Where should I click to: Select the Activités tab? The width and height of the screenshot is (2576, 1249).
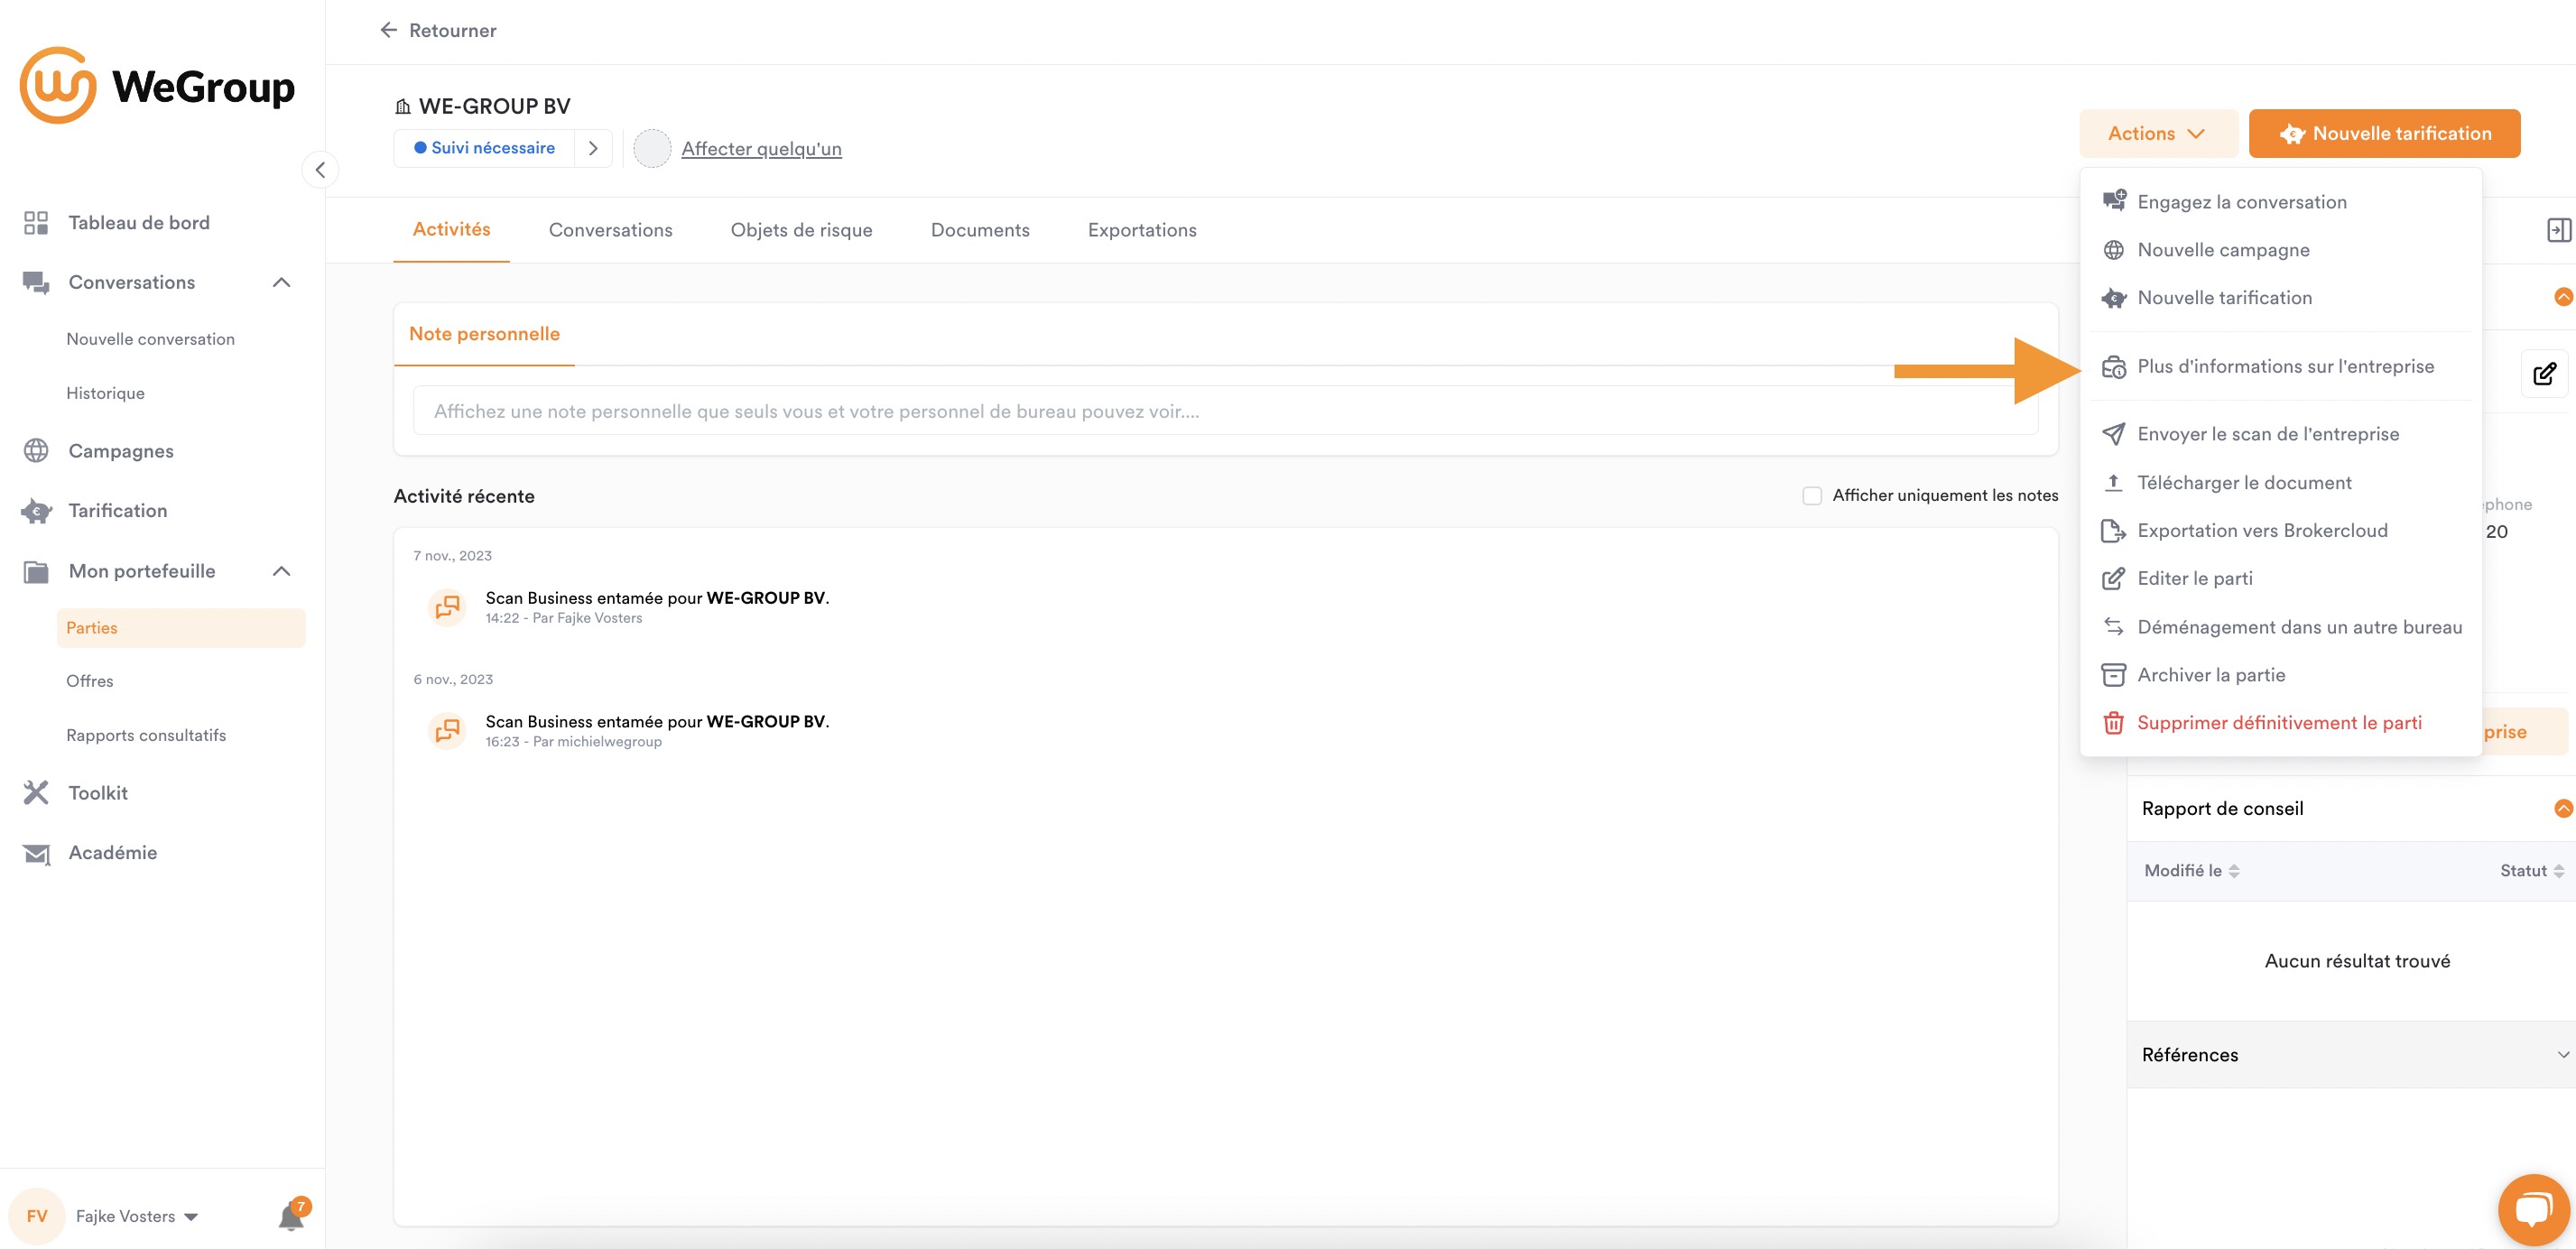click(451, 230)
